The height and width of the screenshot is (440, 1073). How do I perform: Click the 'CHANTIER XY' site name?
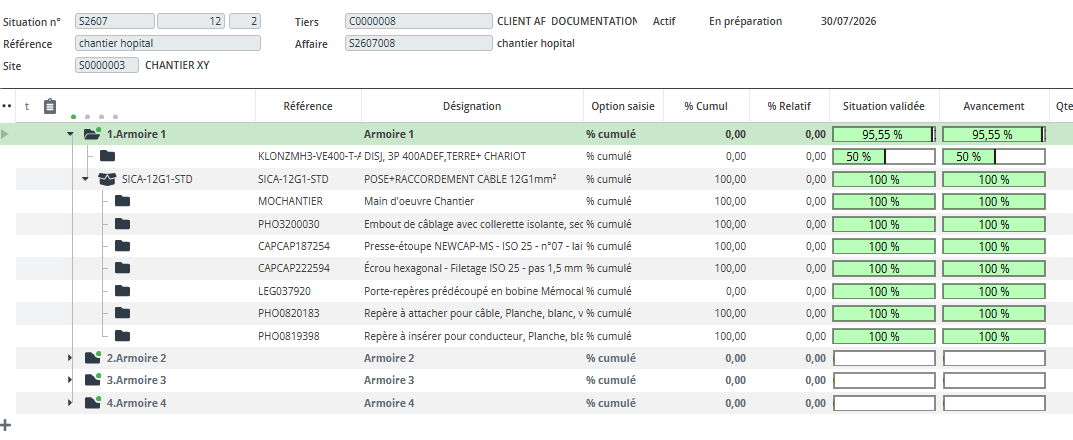point(177,66)
